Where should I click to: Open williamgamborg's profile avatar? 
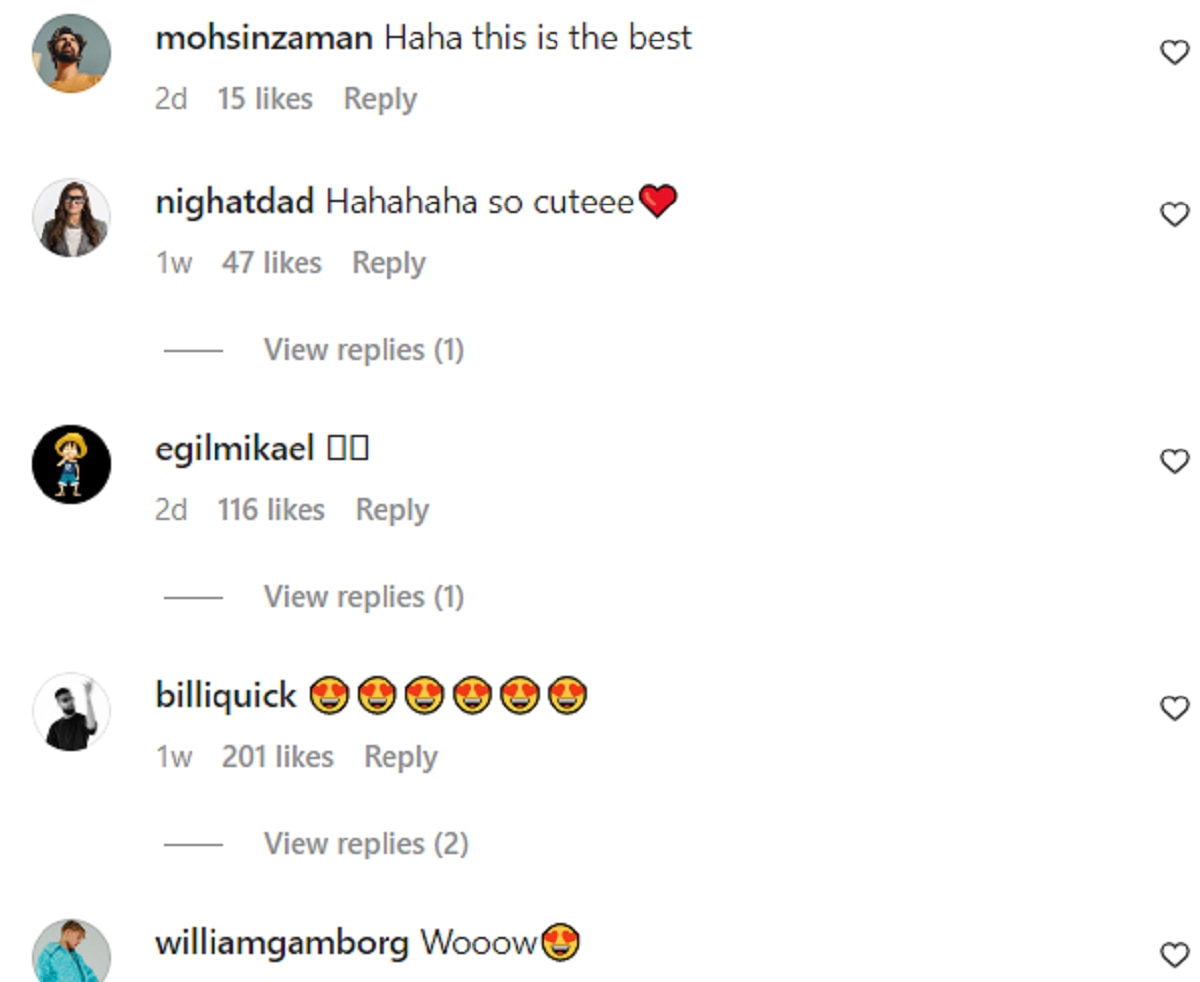coord(71,951)
